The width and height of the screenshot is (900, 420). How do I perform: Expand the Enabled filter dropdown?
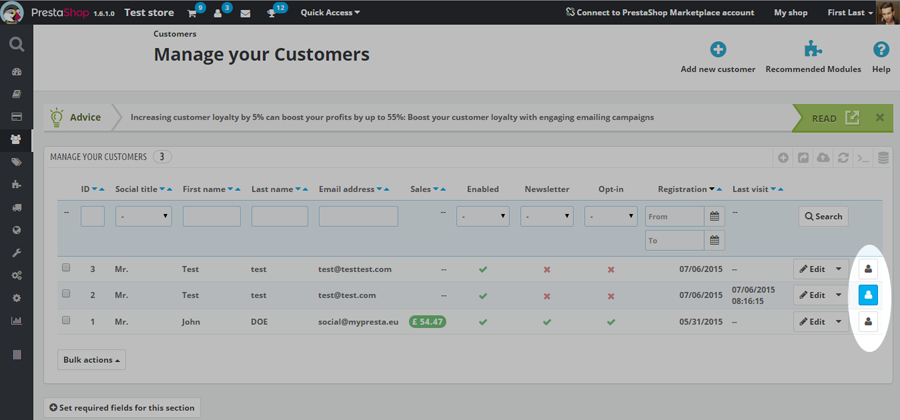[483, 216]
